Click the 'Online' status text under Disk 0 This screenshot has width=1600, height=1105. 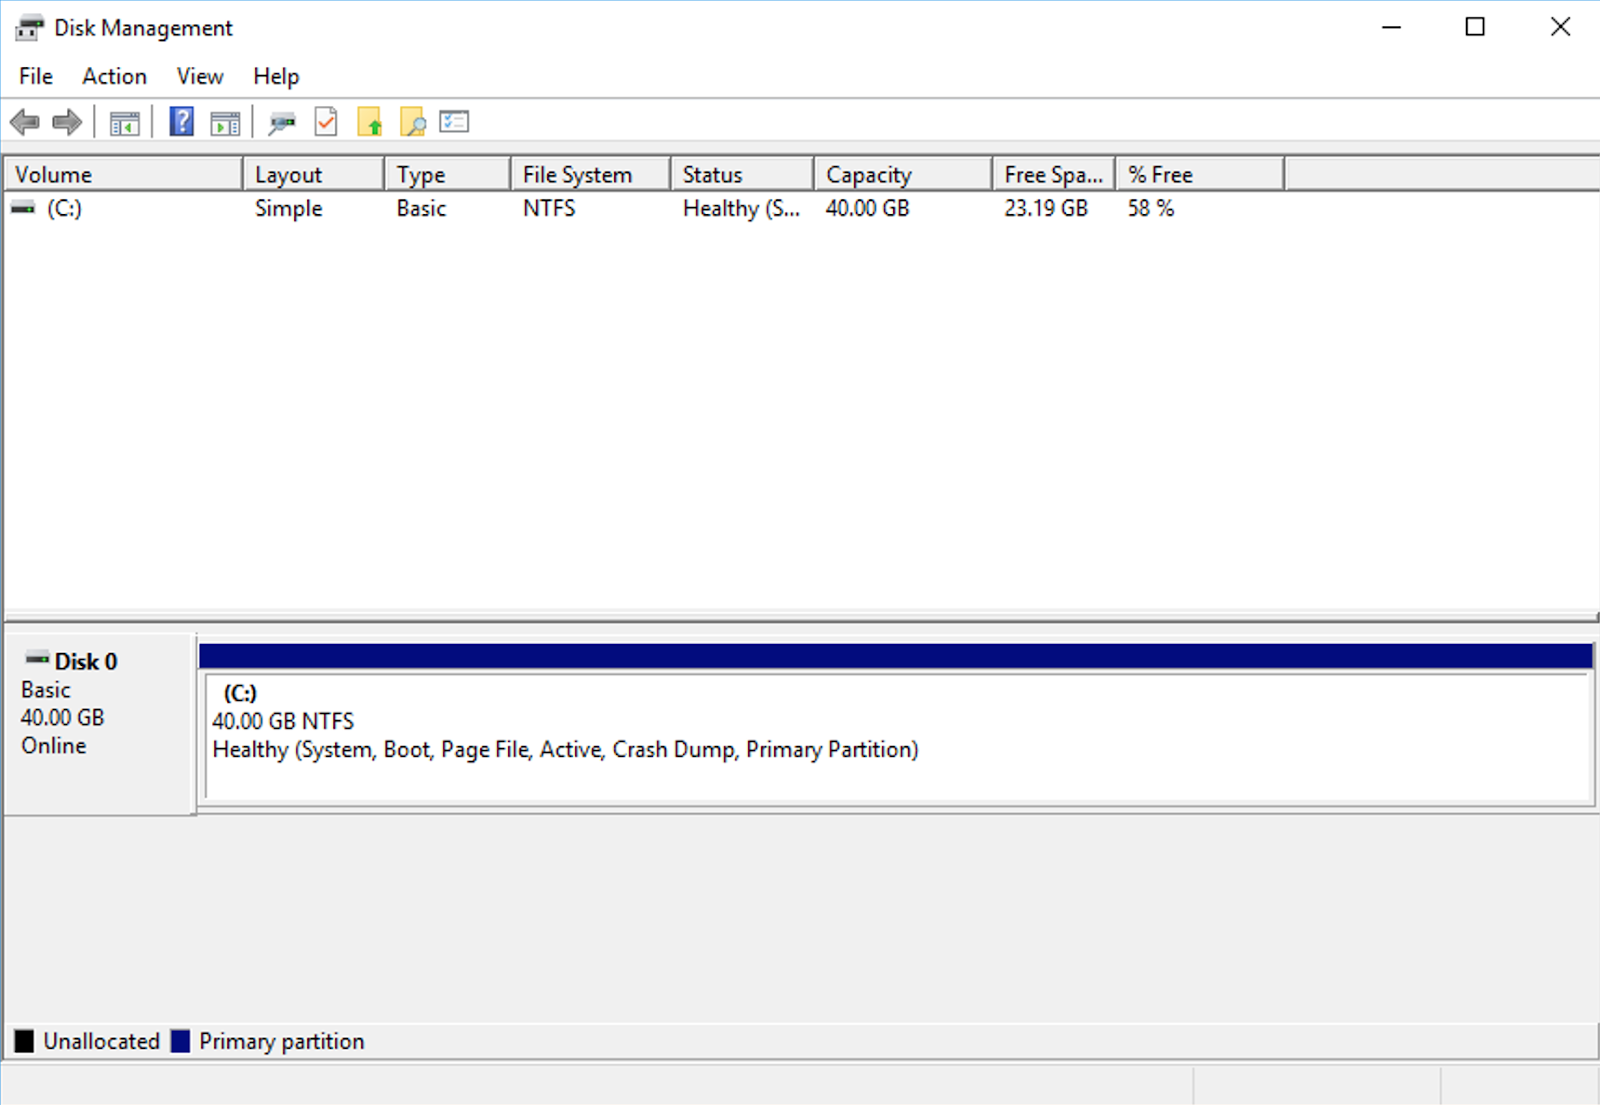[x=54, y=746]
